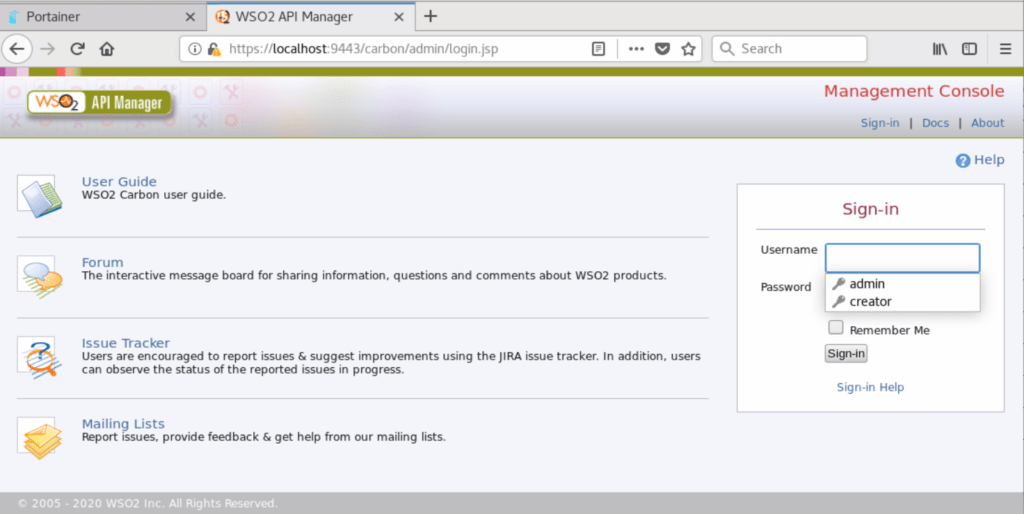Viewport: 1024px width, 514px height.
Task: Click the blue Help question mark icon
Action: [963, 161]
